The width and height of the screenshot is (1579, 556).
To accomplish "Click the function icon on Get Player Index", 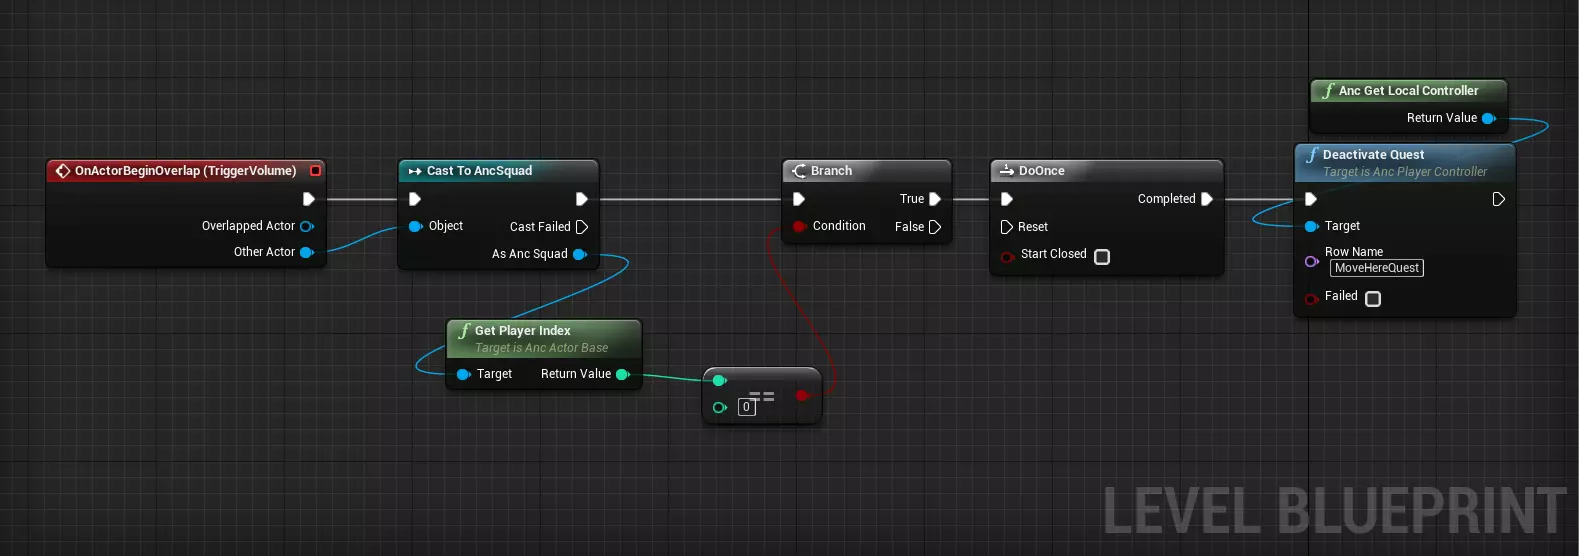I will pyautogui.click(x=464, y=331).
